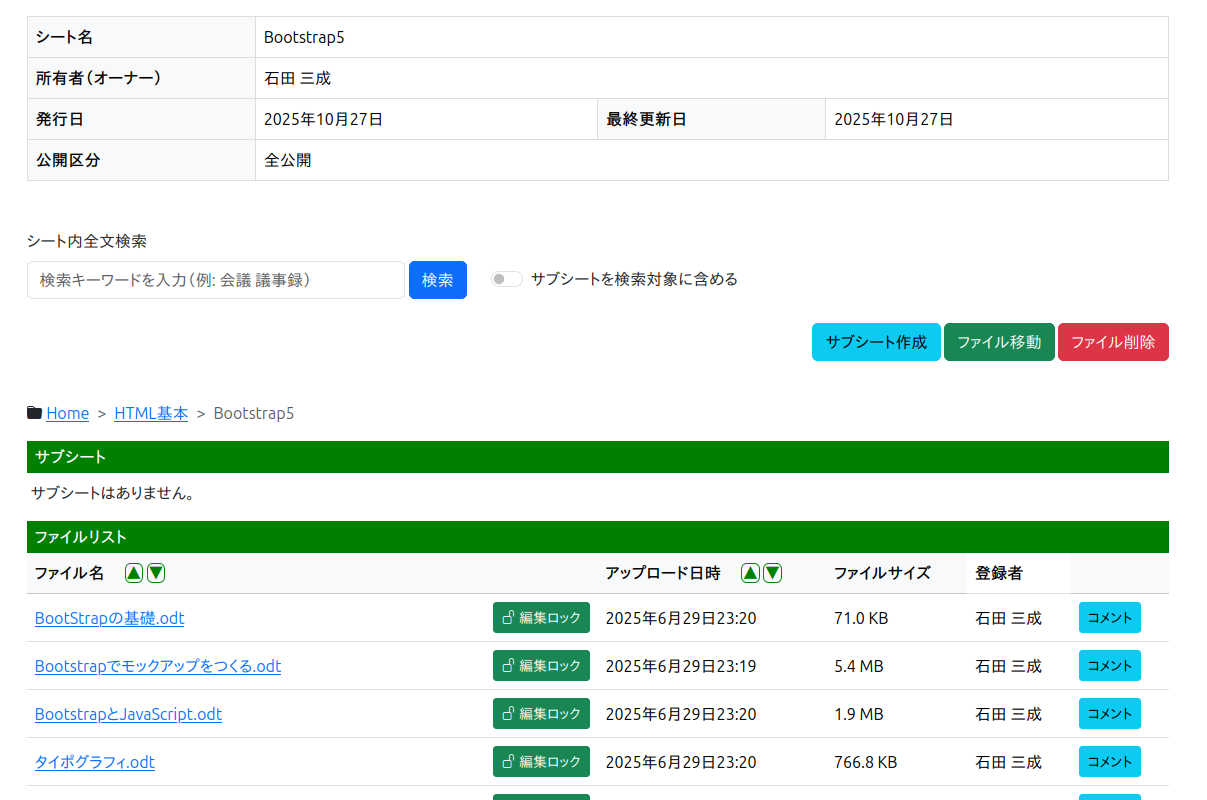The image size is (1207, 800).
Task: Sort file name ascending with up arrow
Action: (x=134, y=573)
